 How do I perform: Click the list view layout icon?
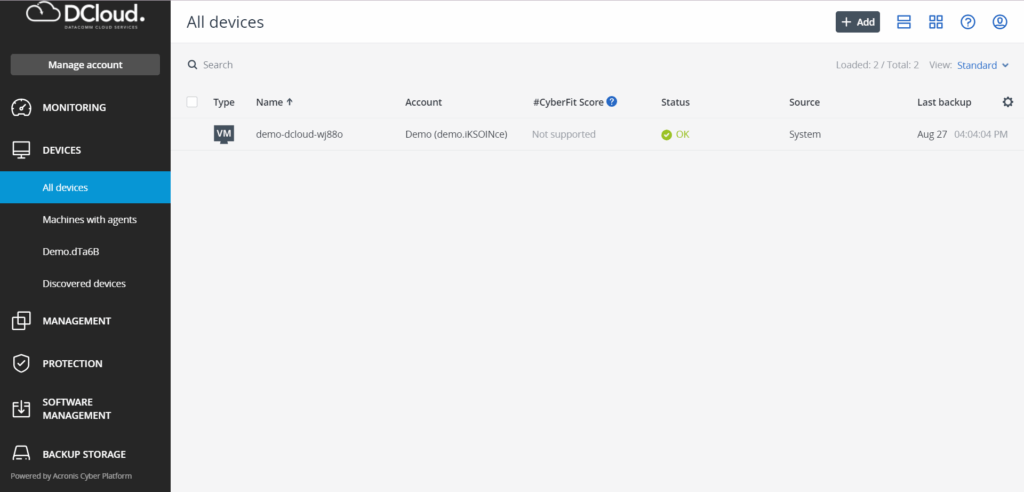pos(904,22)
